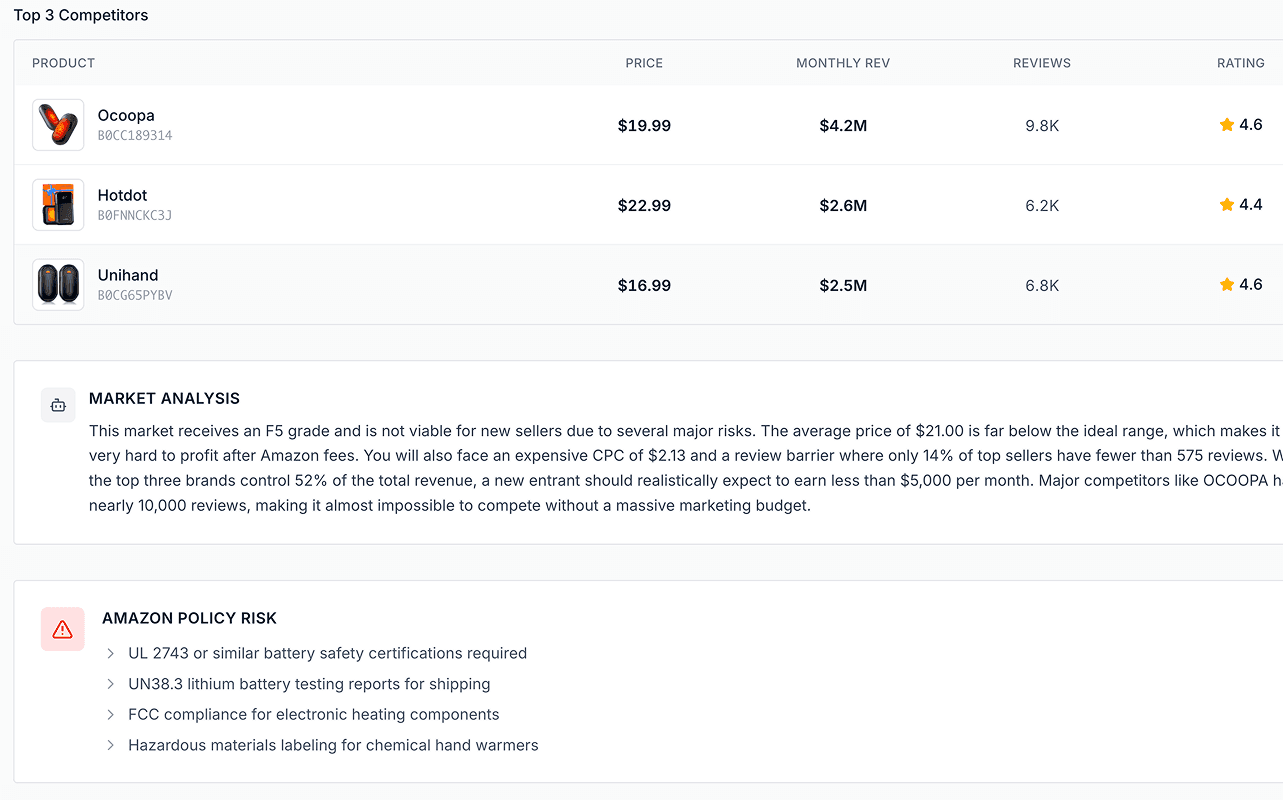
Task: Click the PRODUCT column header
Action: (x=63, y=63)
